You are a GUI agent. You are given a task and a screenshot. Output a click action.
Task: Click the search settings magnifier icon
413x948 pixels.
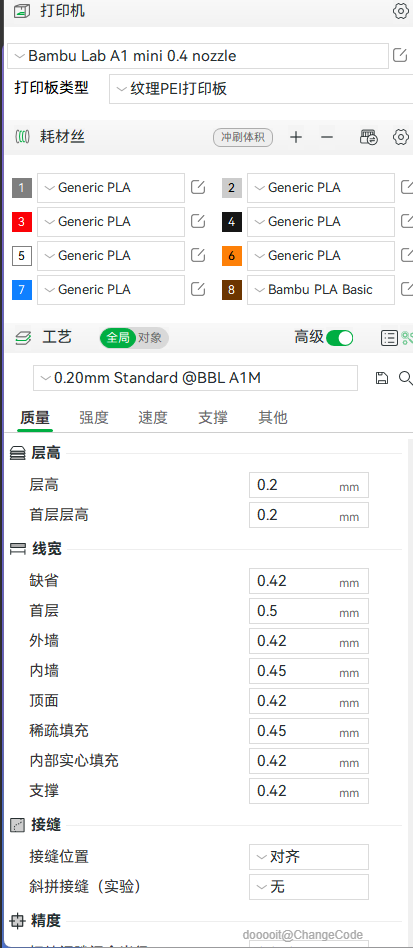click(x=406, y=378)
